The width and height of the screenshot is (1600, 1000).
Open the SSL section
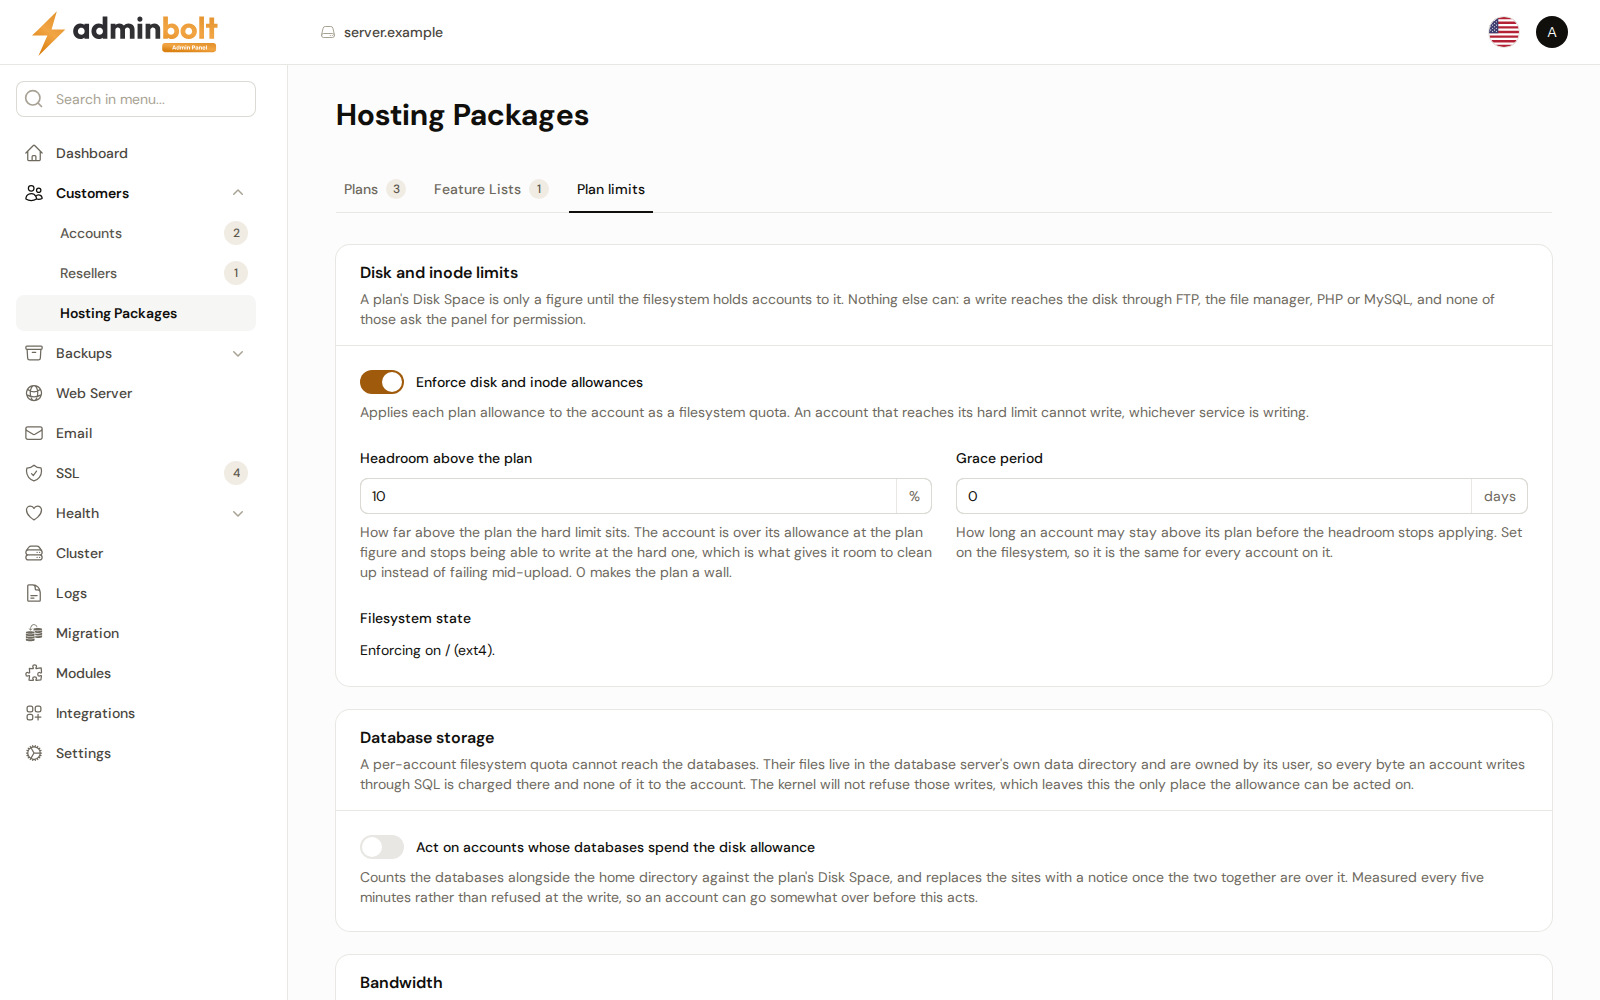[x=136, y=473]
